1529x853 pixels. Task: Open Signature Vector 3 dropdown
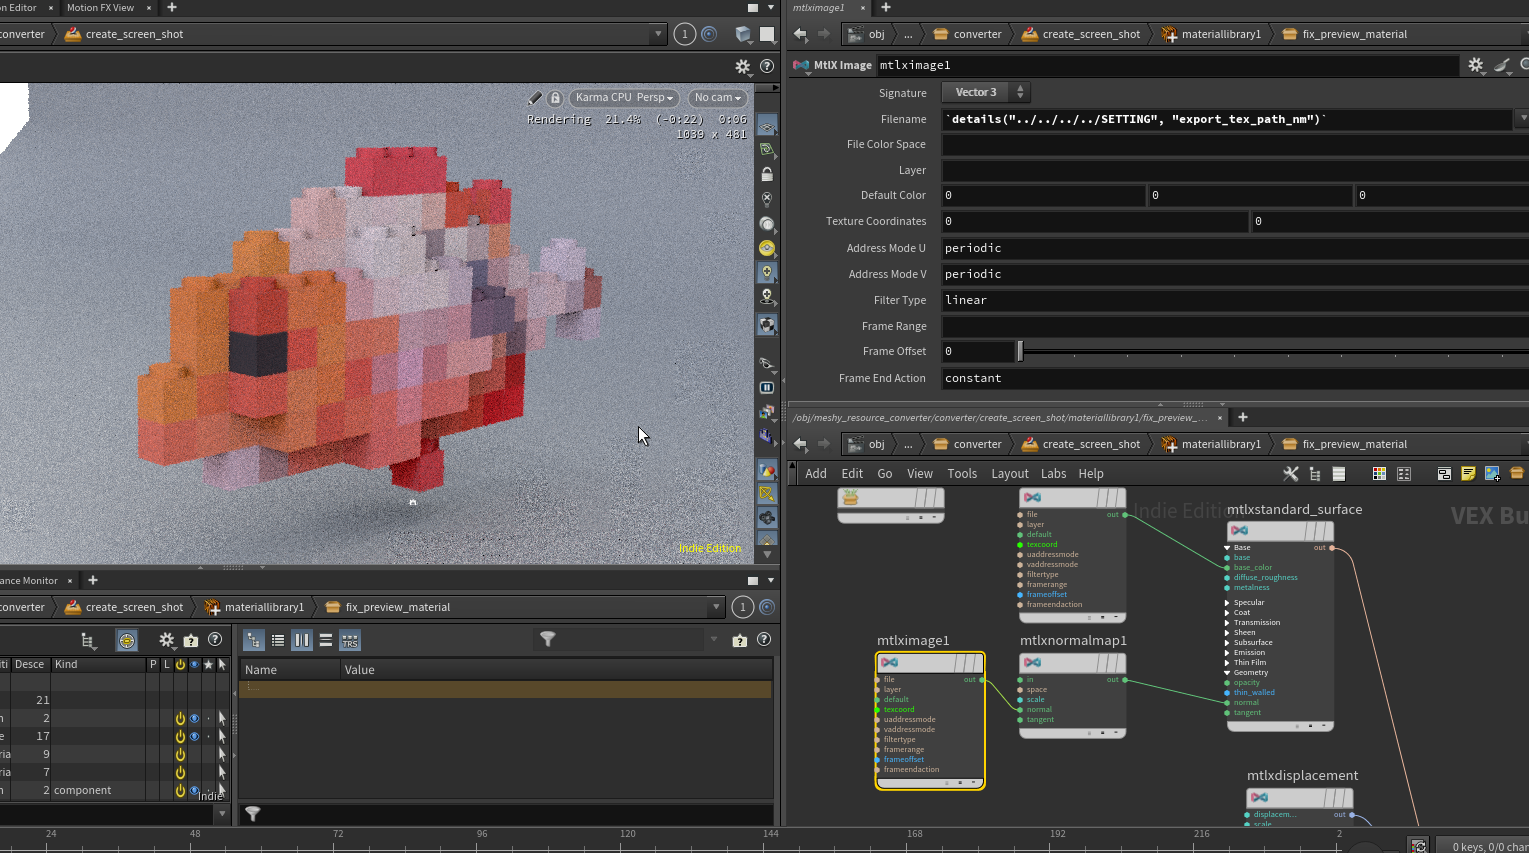(x=985, y=92)
